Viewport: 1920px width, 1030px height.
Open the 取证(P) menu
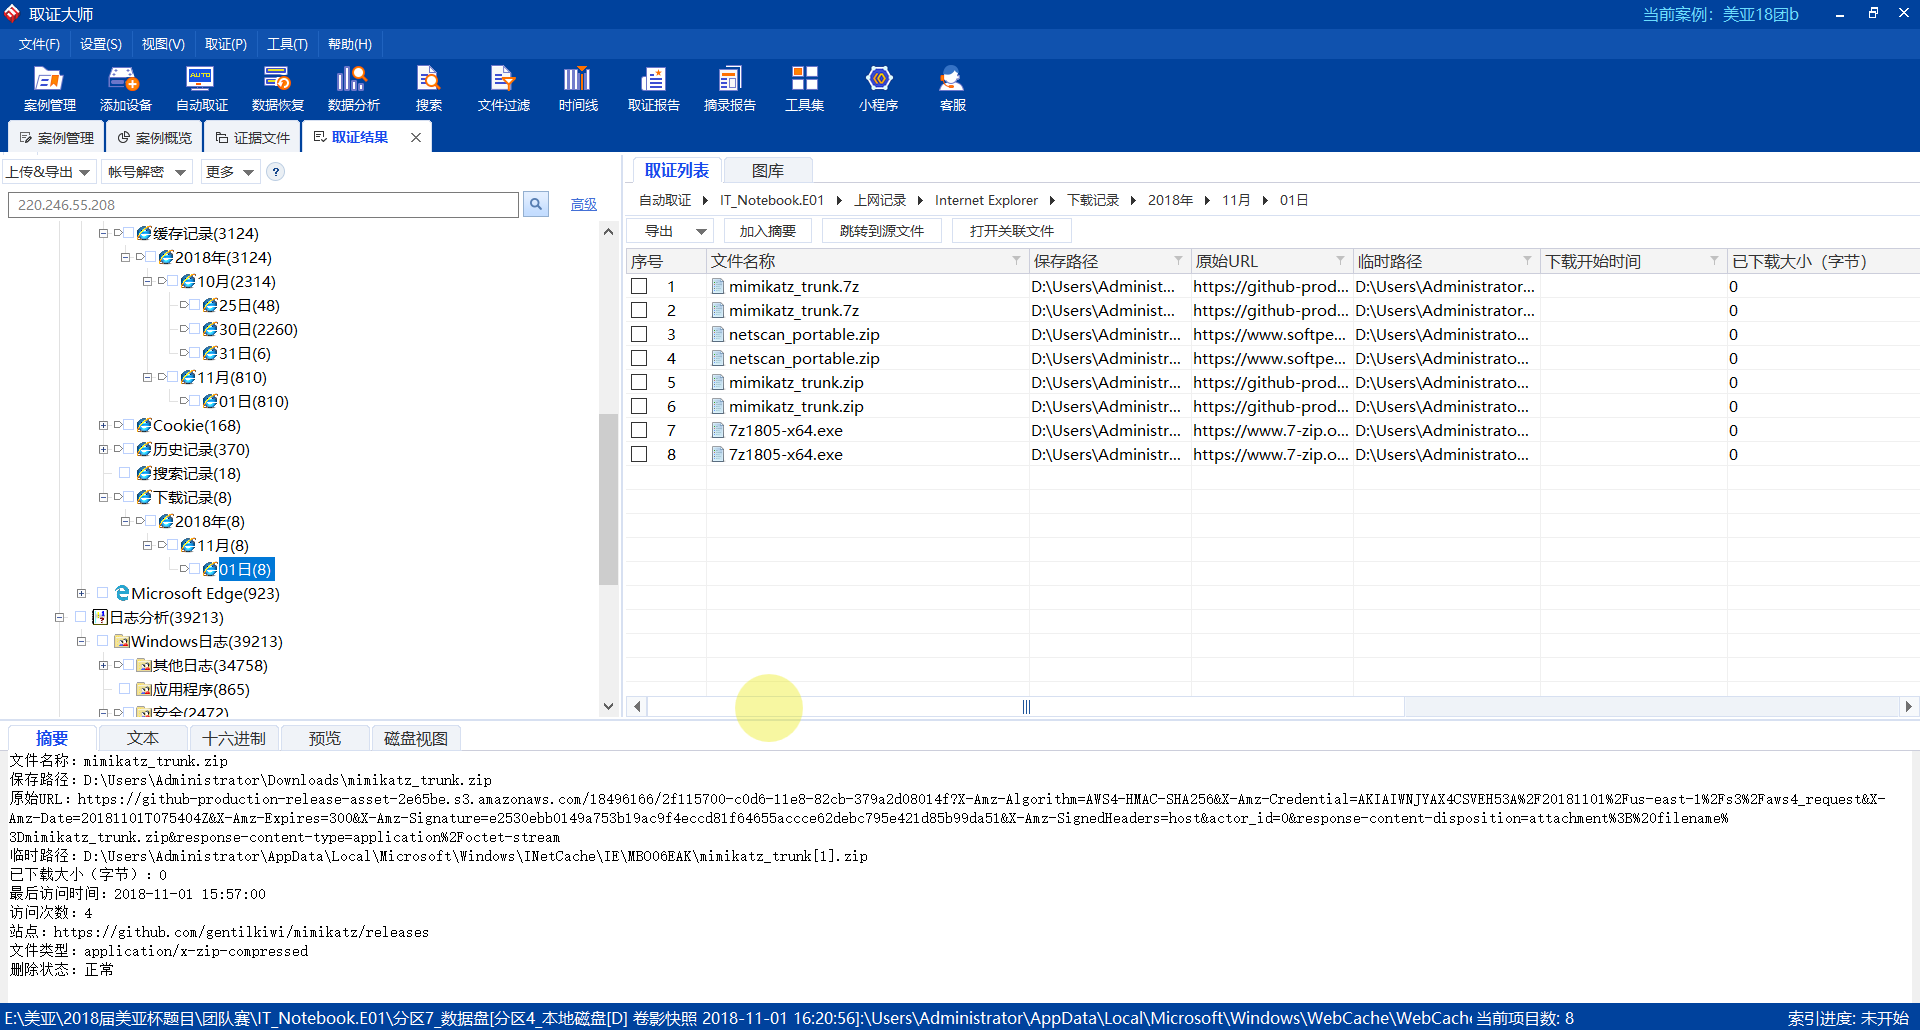pos(226,44)
